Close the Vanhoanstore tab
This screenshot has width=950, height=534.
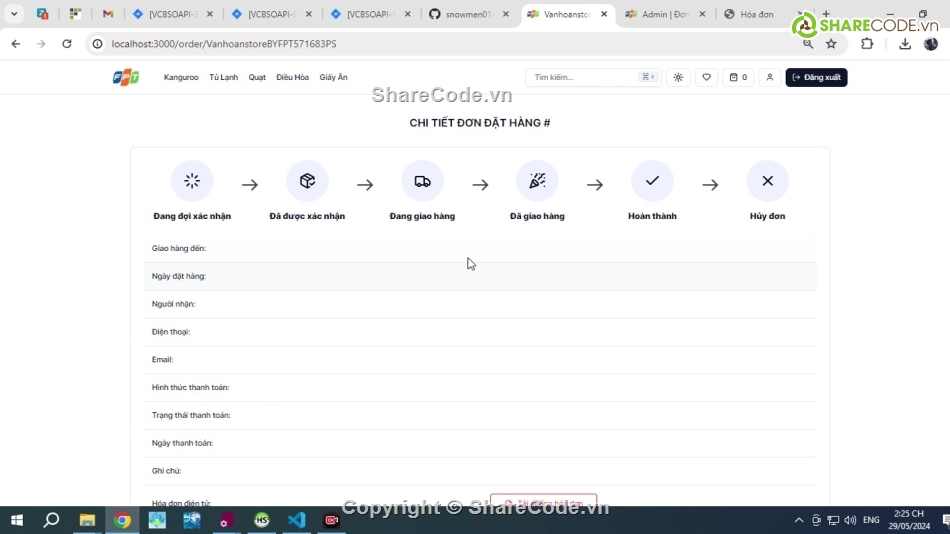pyautogui.click(x=604, y=14)
